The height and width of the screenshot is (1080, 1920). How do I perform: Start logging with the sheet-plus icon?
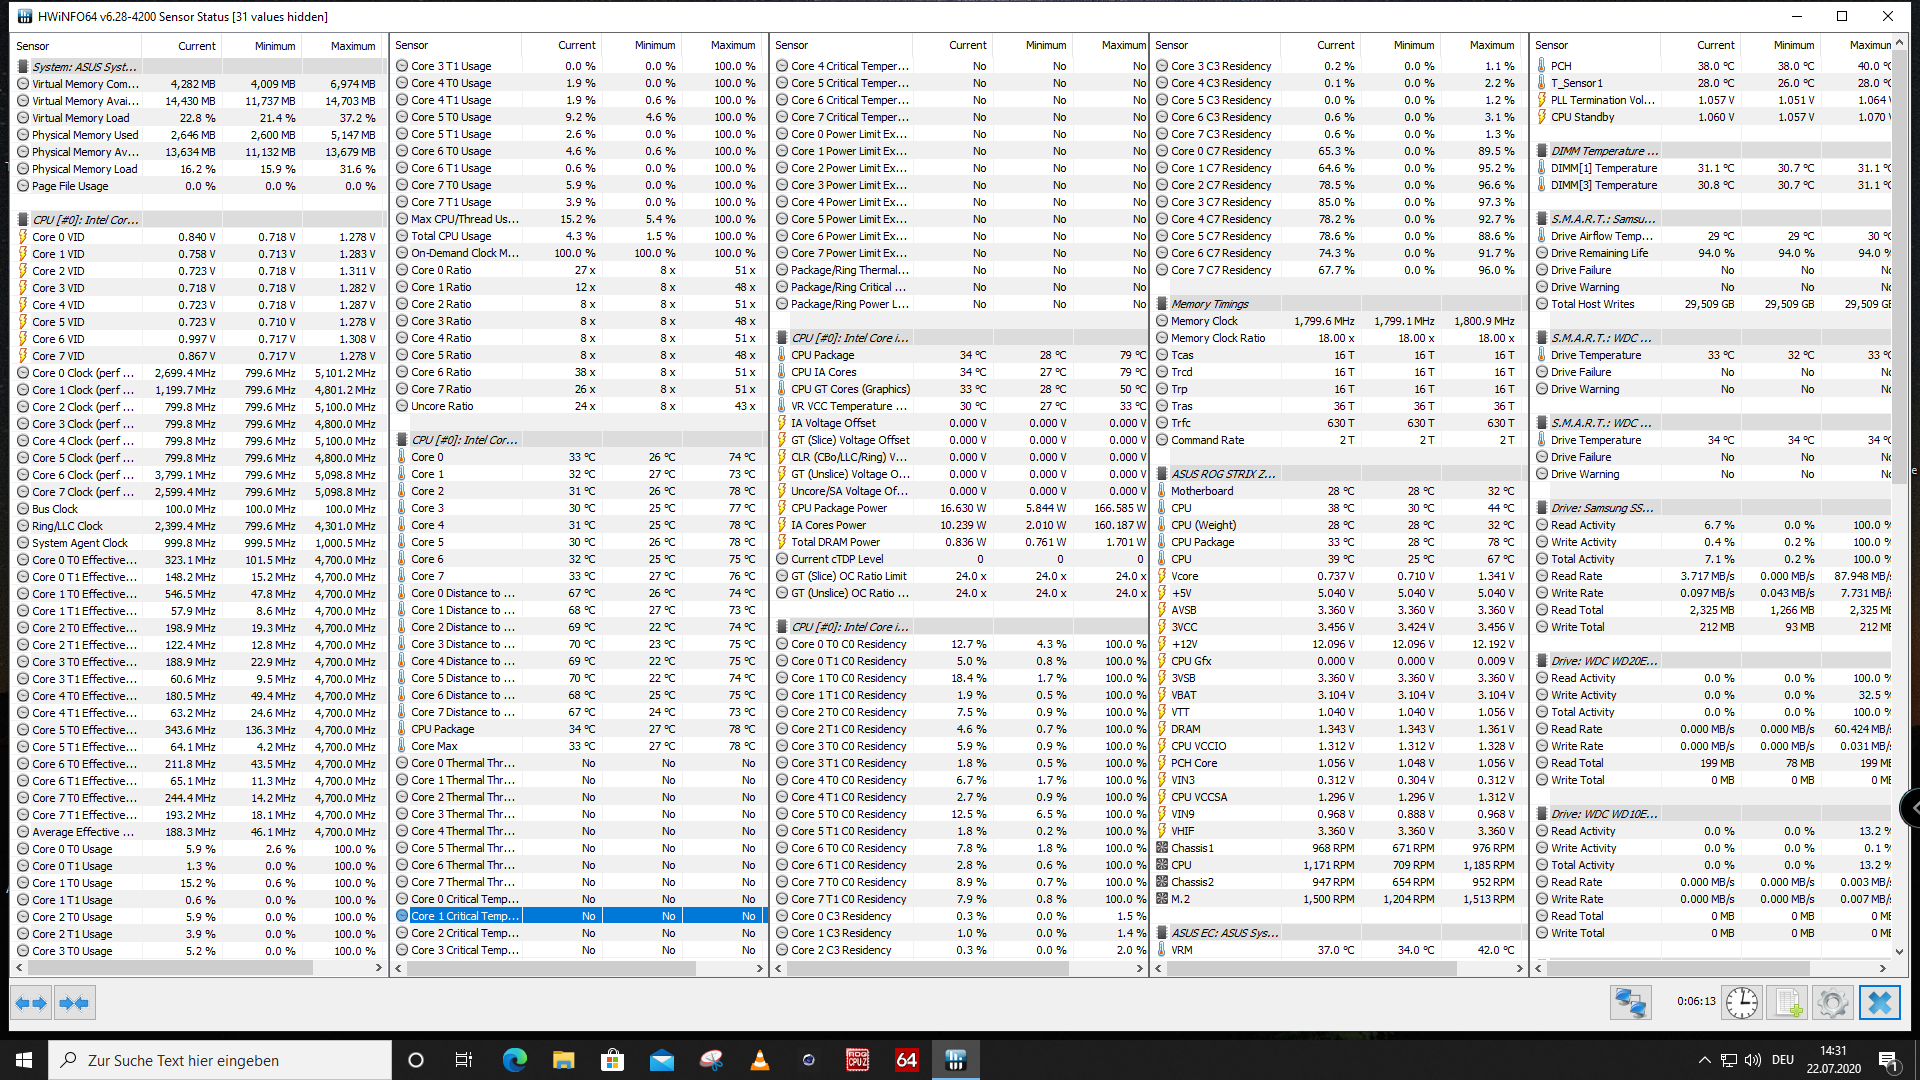point(1788,1003)
